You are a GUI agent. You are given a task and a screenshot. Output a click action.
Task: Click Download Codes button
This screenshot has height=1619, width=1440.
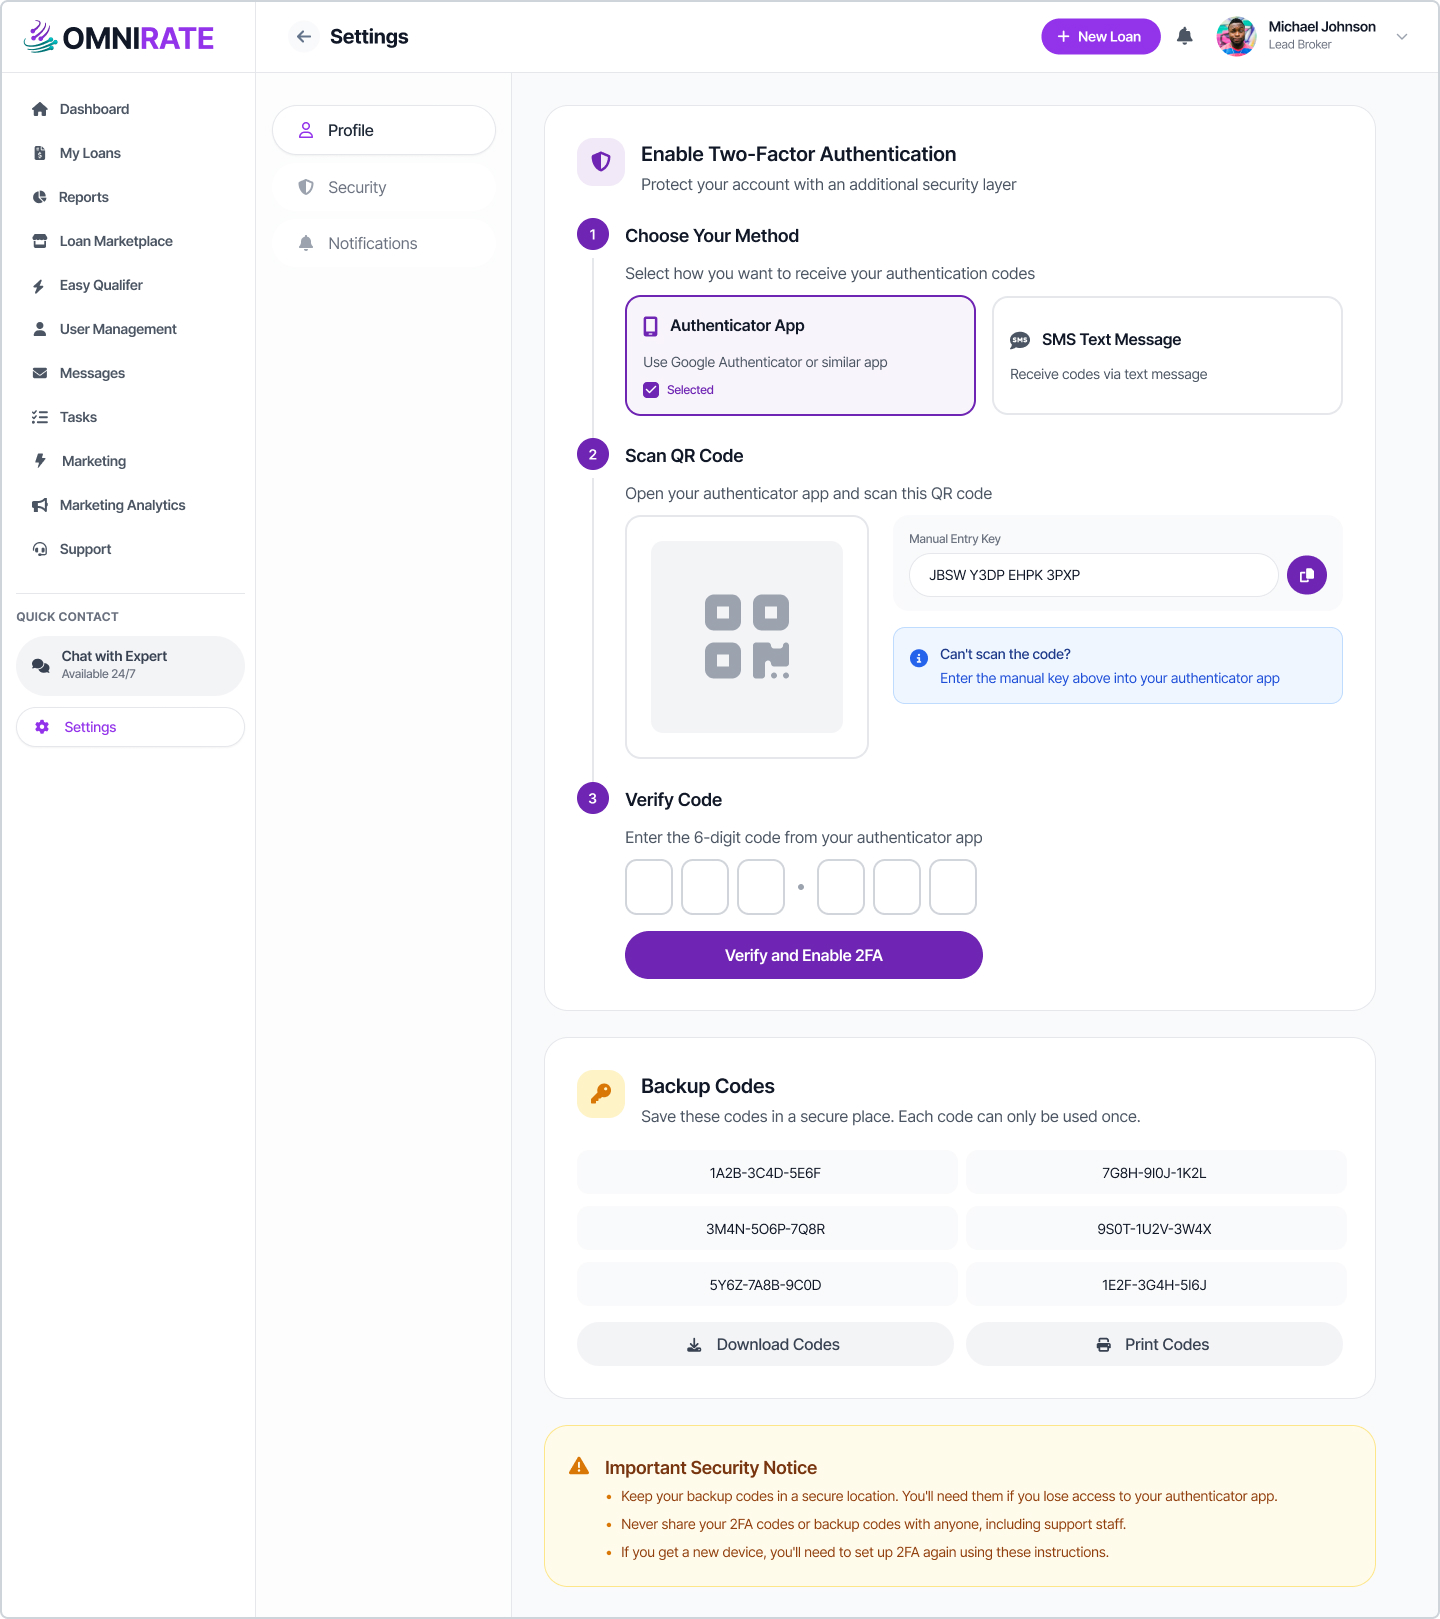pyautogui.click(x=765, y=1344)
